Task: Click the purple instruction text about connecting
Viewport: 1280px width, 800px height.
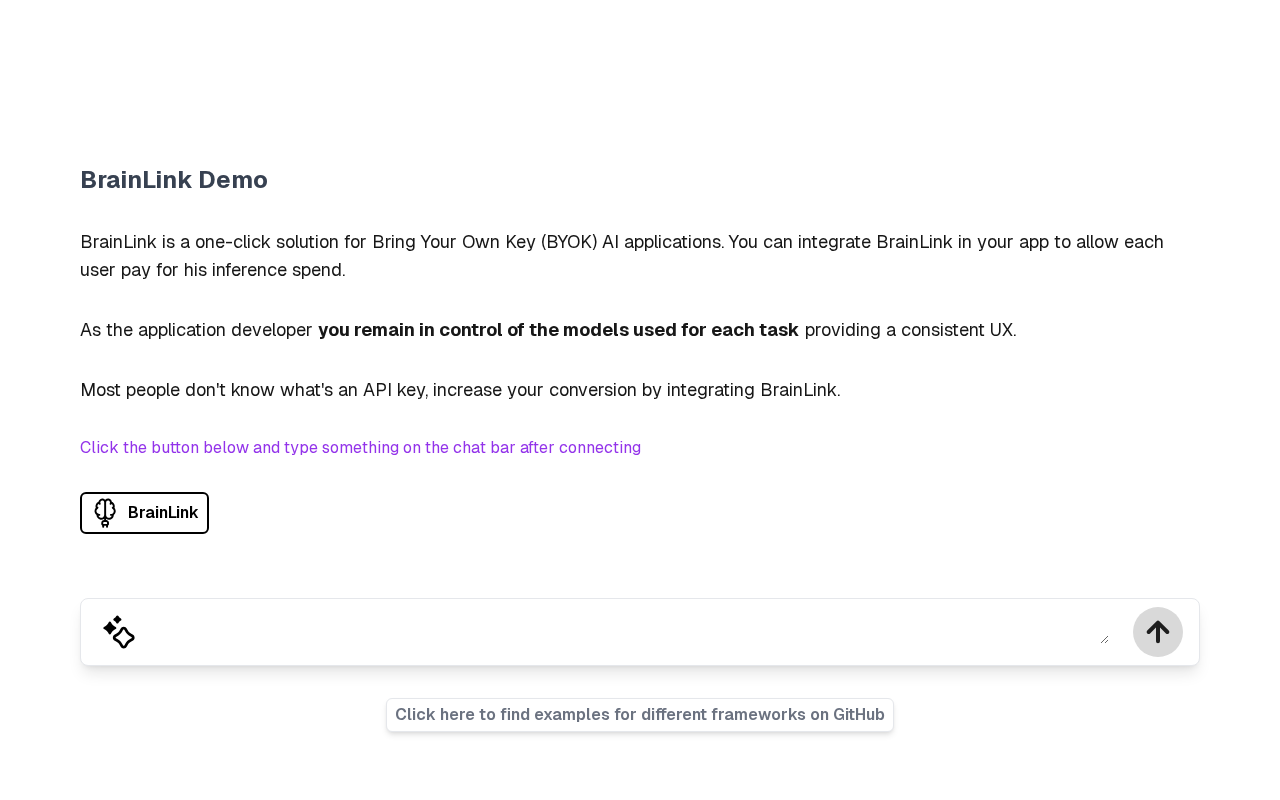Action: click(x=360, y=448)
